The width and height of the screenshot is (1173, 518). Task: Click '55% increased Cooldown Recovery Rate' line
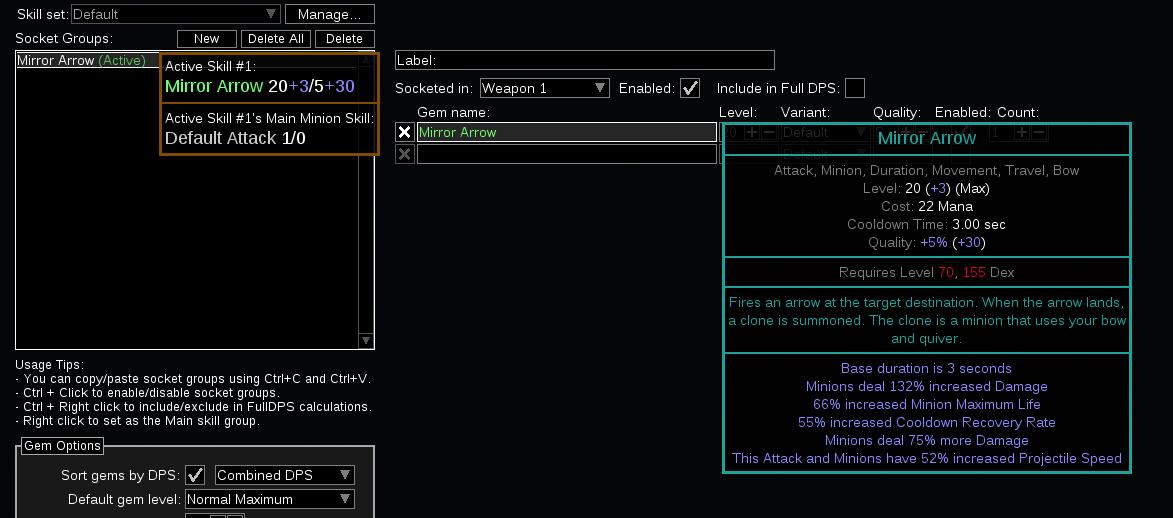click(x=926, y=422)
